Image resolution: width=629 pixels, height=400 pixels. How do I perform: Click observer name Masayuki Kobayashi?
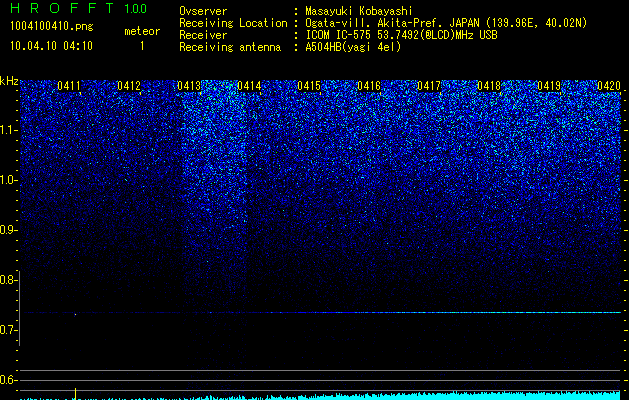pyautogui.click(x=359, y=11)
